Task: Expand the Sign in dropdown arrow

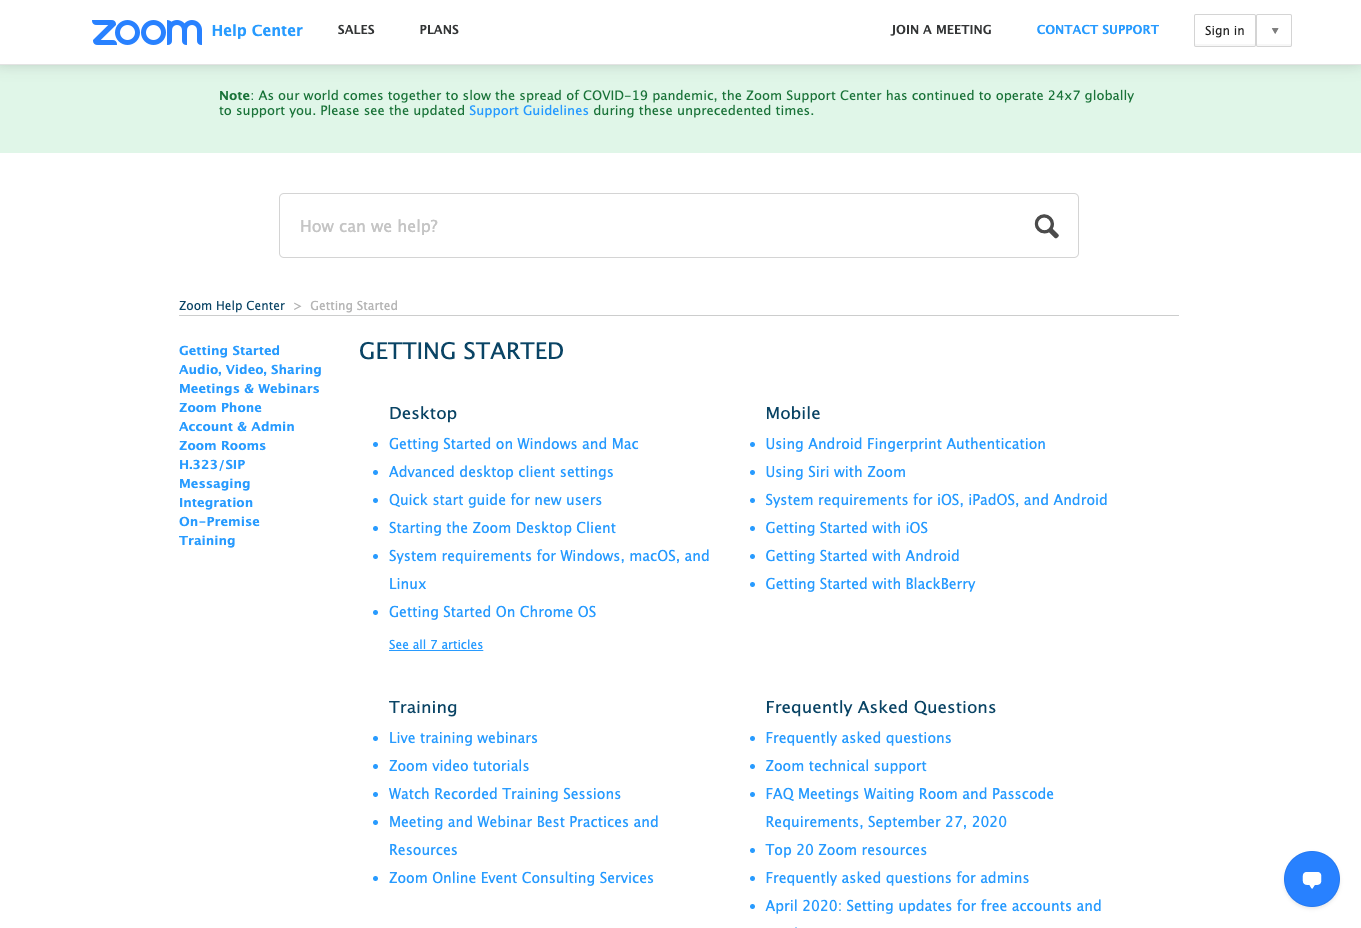Action: 1274,31
